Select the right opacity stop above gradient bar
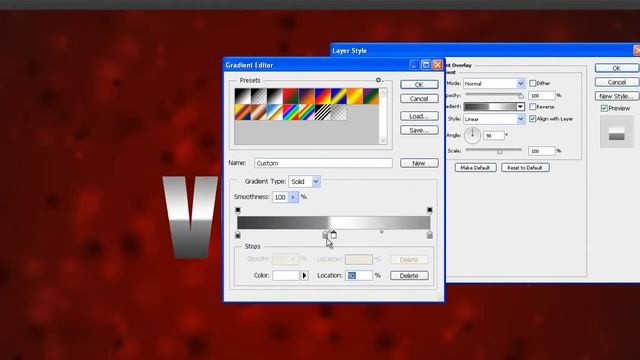This screenshot has height=360, width=640. (429, 211)
